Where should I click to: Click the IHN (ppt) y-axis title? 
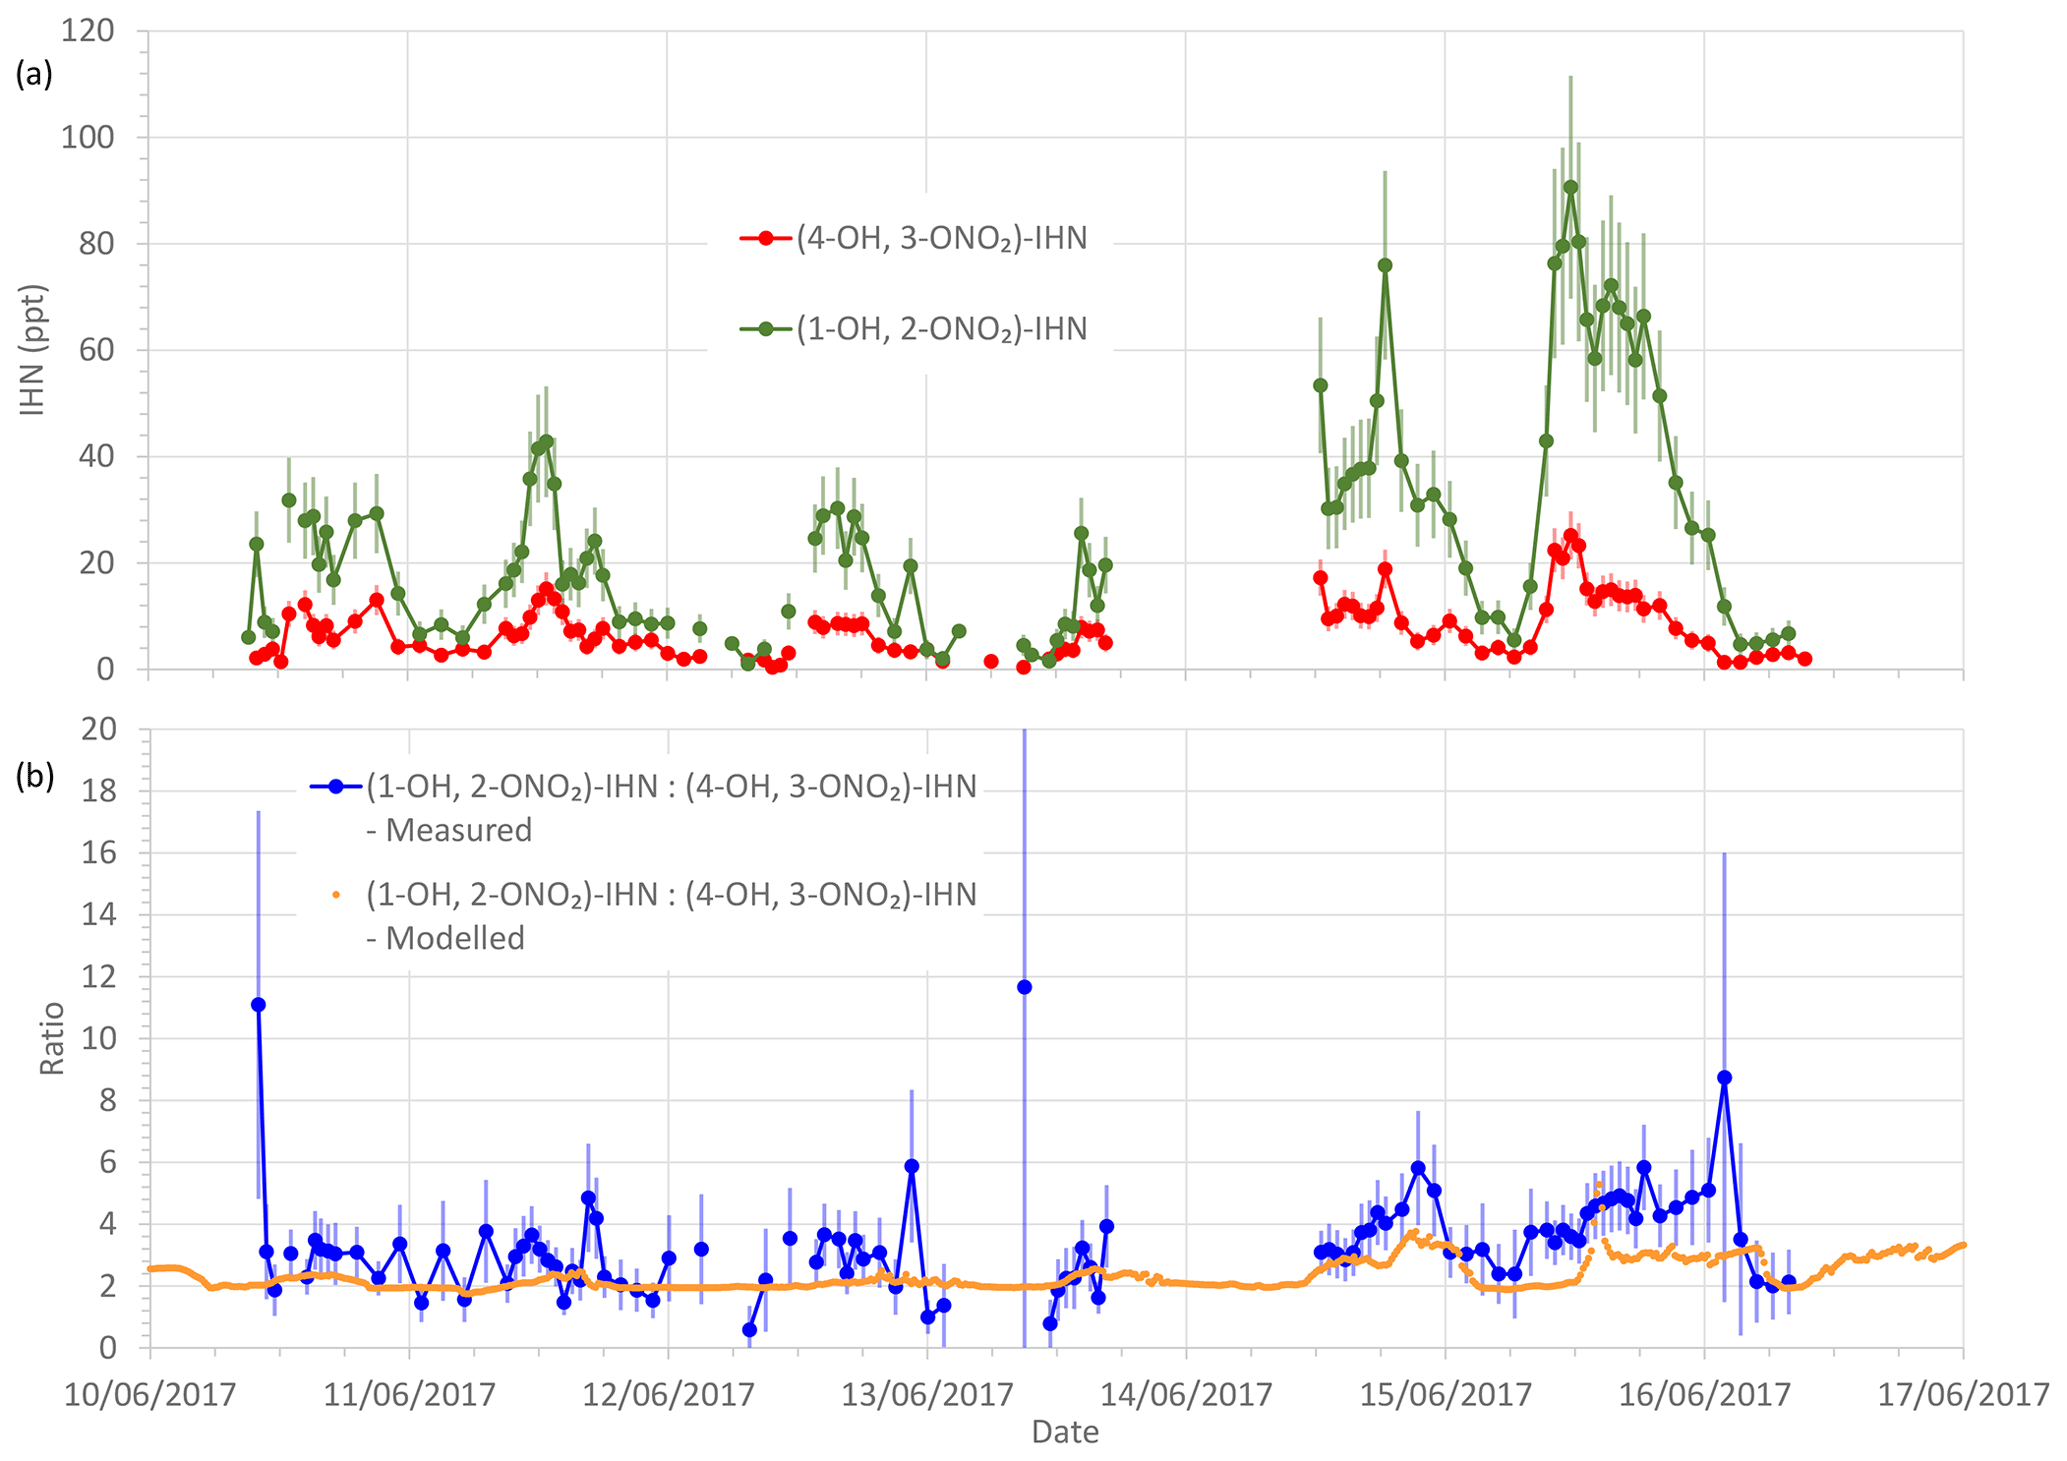coord(32,350)
